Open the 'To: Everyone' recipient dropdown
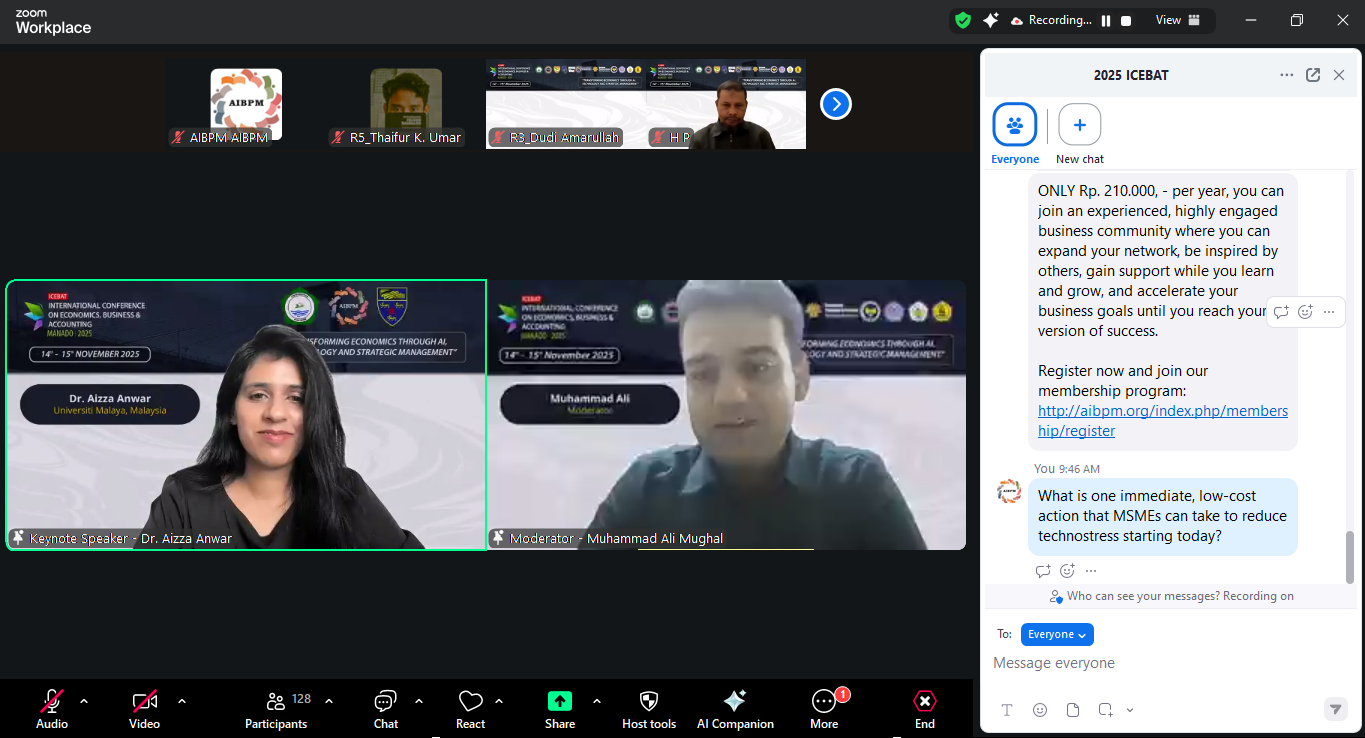 click(x=1057, y=634)
